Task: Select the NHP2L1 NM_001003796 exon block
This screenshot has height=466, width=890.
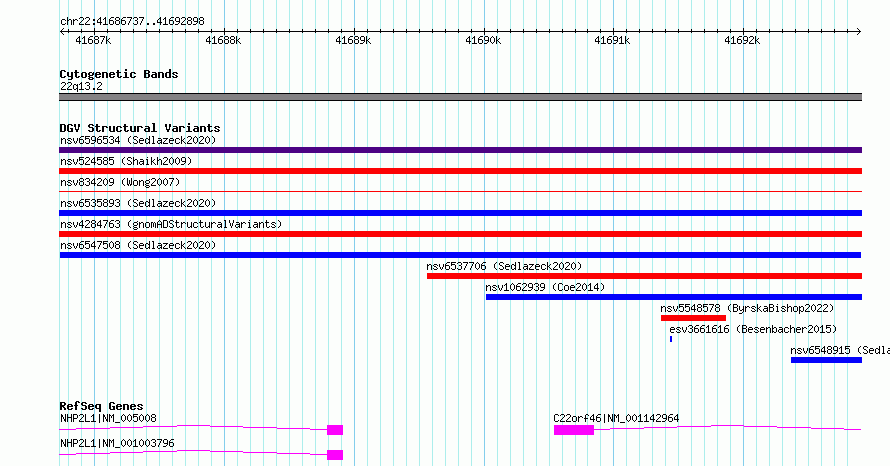Action: pos(335,455)
